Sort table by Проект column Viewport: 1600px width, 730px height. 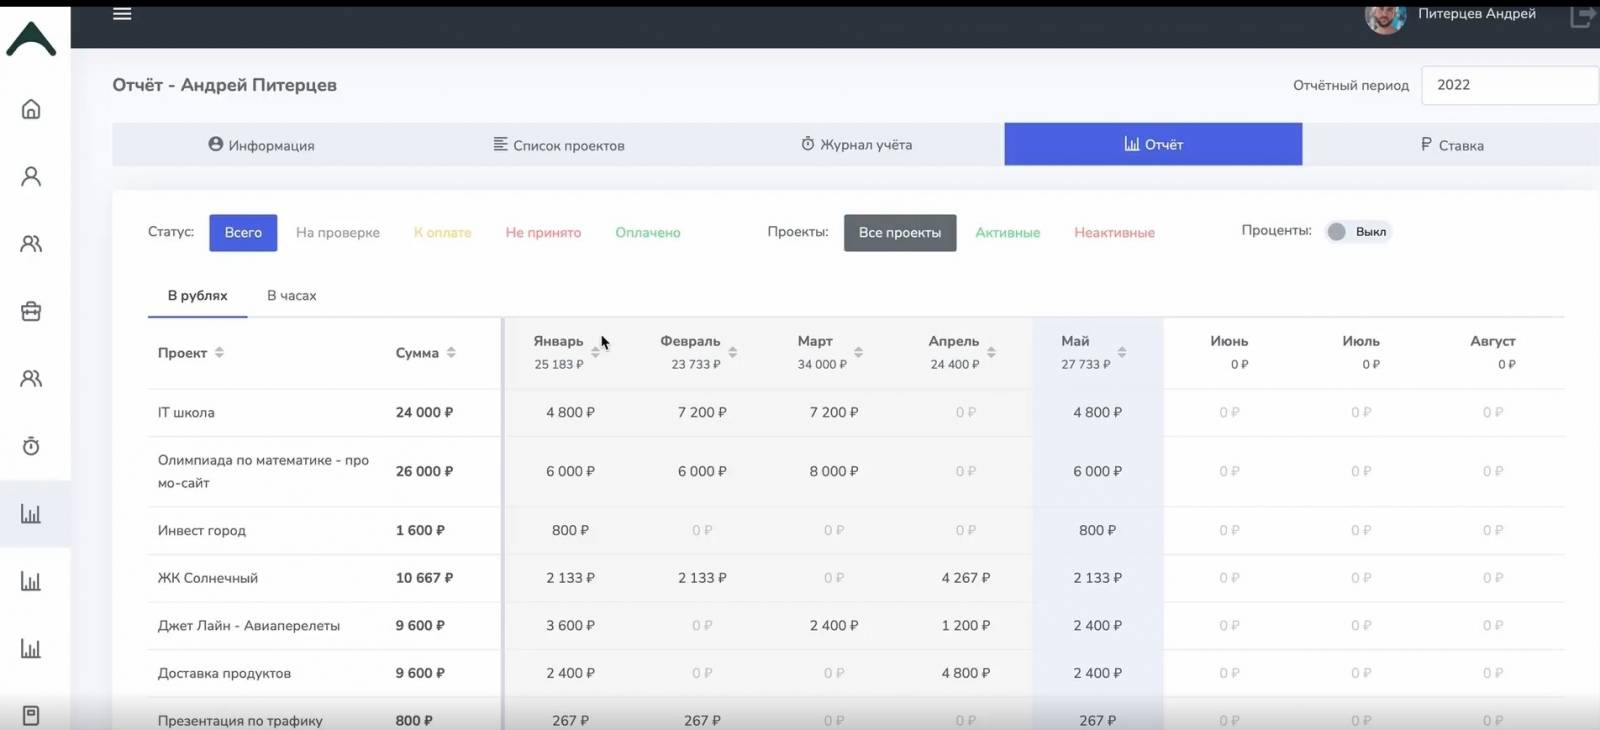tap(219, 353)
